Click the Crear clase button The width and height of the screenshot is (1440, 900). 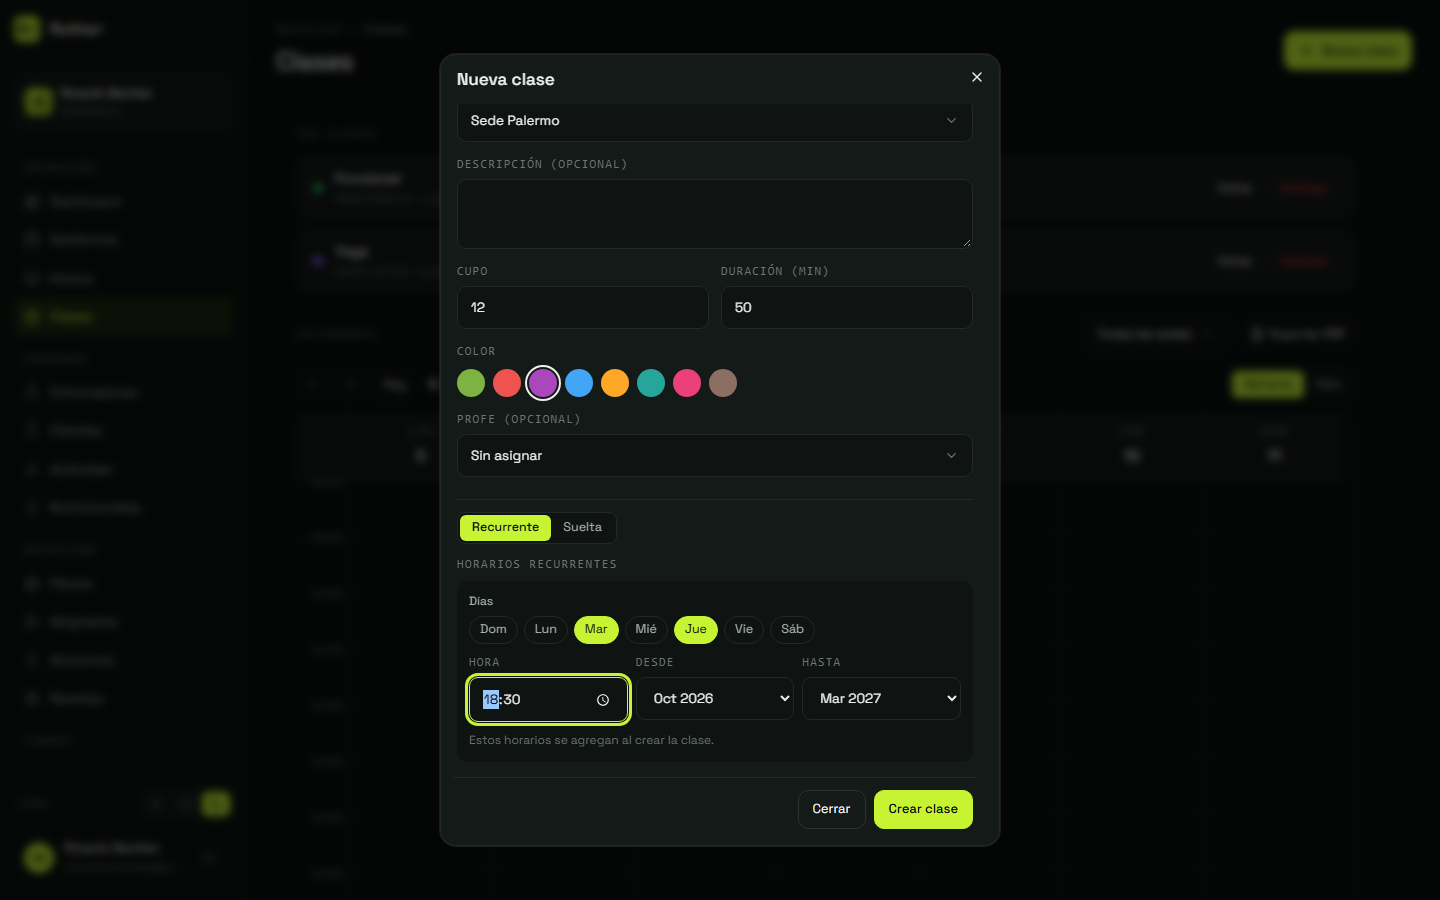coord(923,809)
